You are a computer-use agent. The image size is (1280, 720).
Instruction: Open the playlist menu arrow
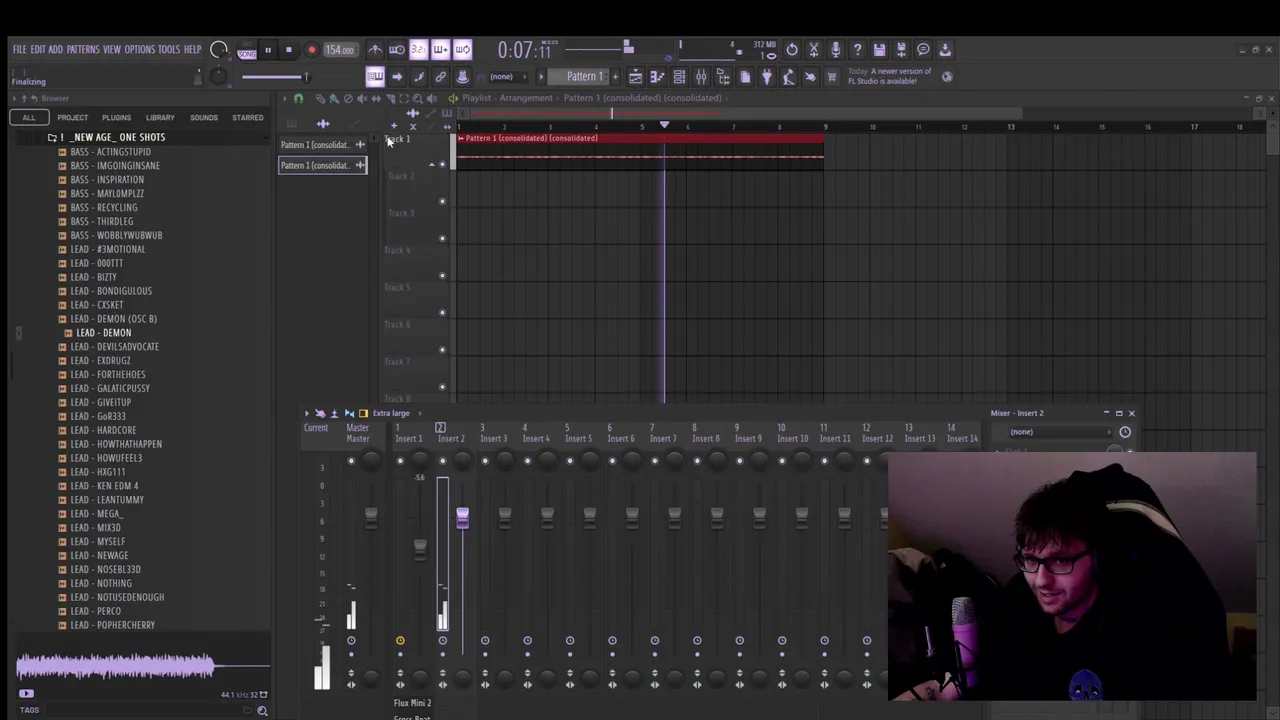[x=284, y=98]
